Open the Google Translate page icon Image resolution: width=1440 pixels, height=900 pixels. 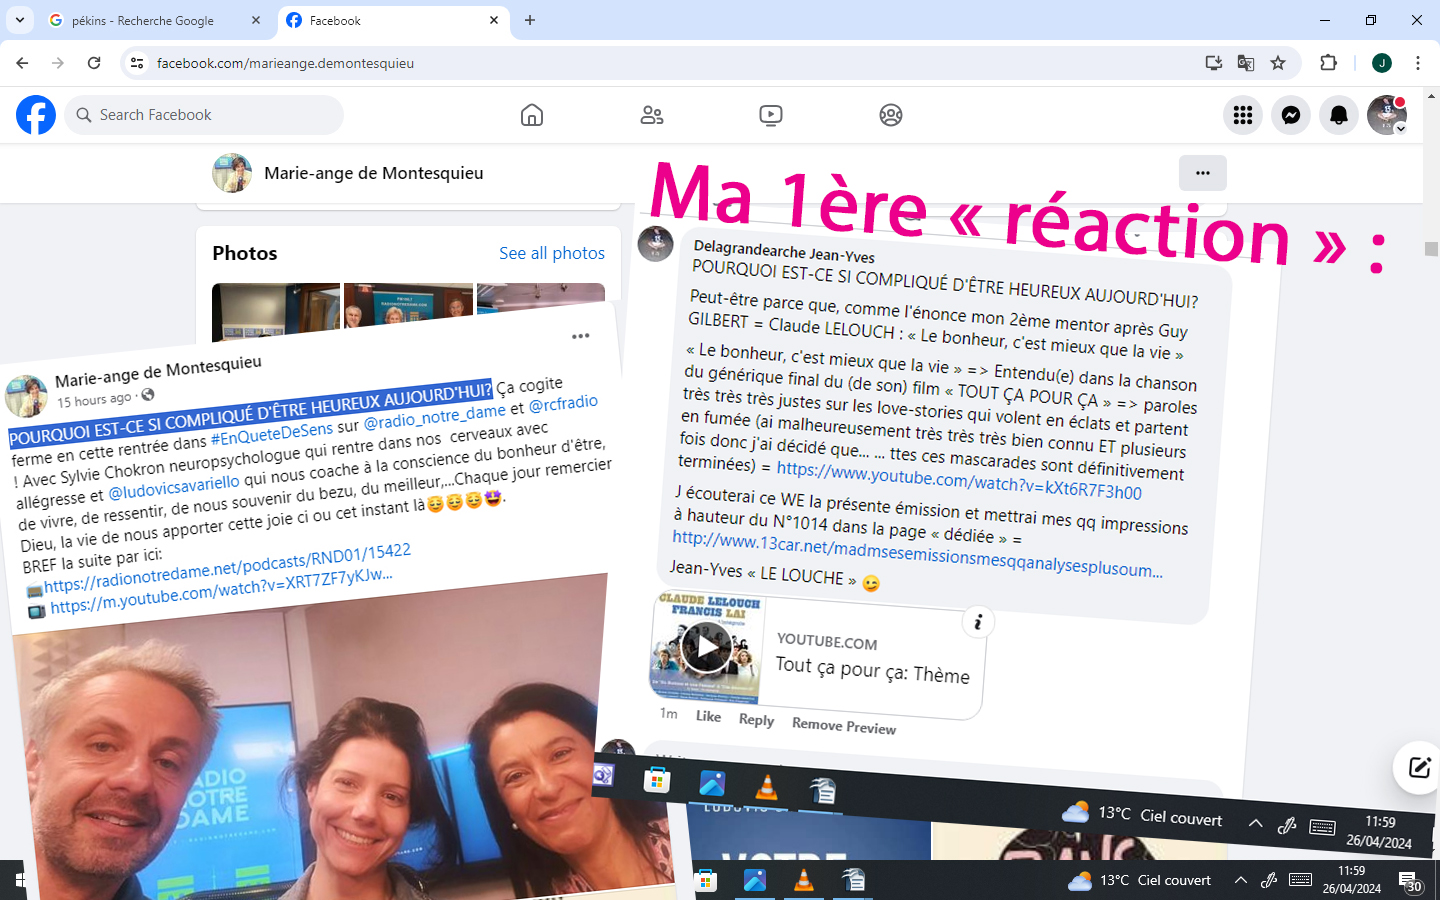click(1246, 63)
